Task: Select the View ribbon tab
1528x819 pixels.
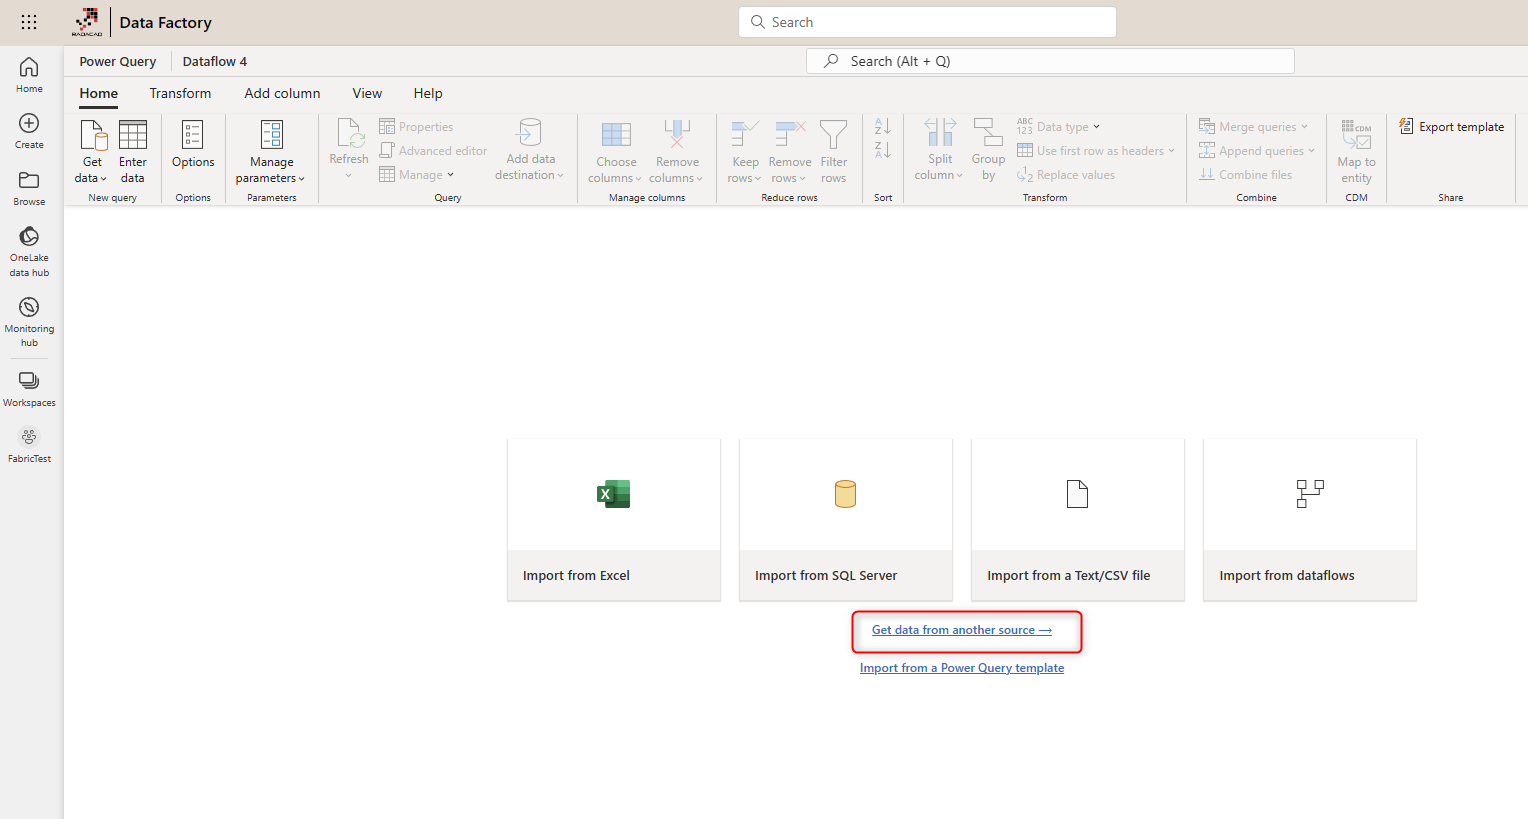Action: [x=367, y=93]
